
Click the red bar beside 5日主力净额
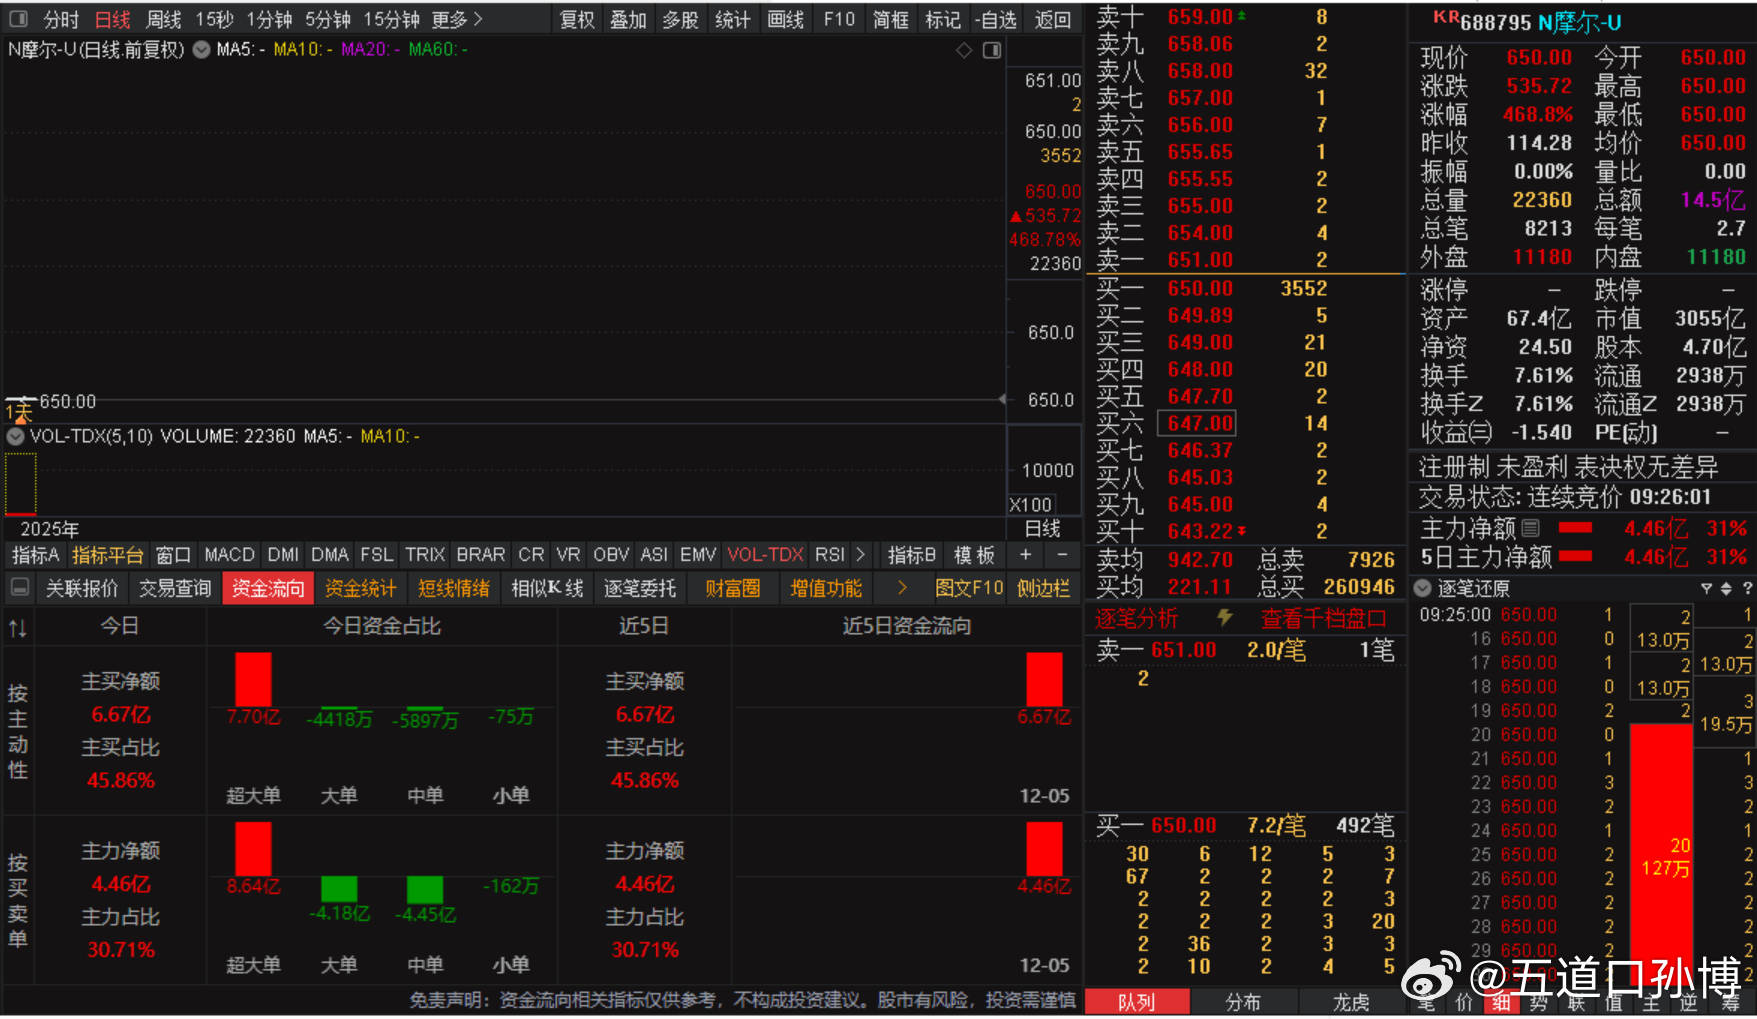click(1575, 556)
